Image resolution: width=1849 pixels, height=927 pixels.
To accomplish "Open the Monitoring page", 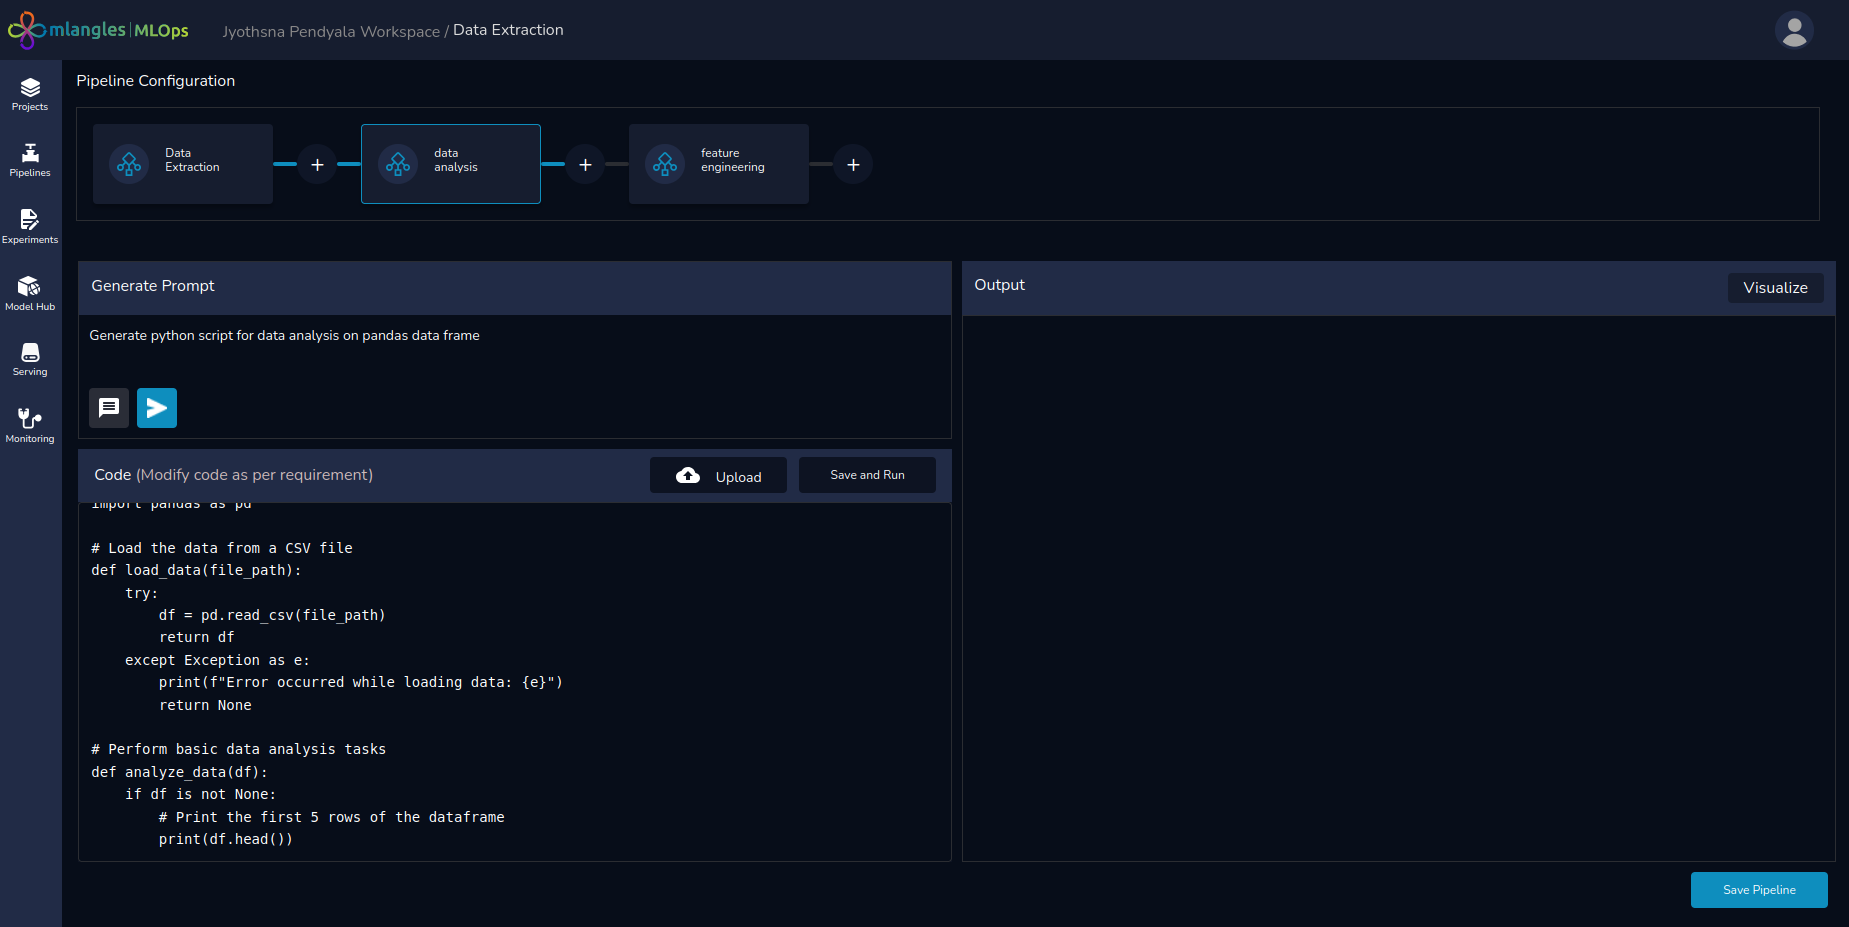I will [30, 425].
